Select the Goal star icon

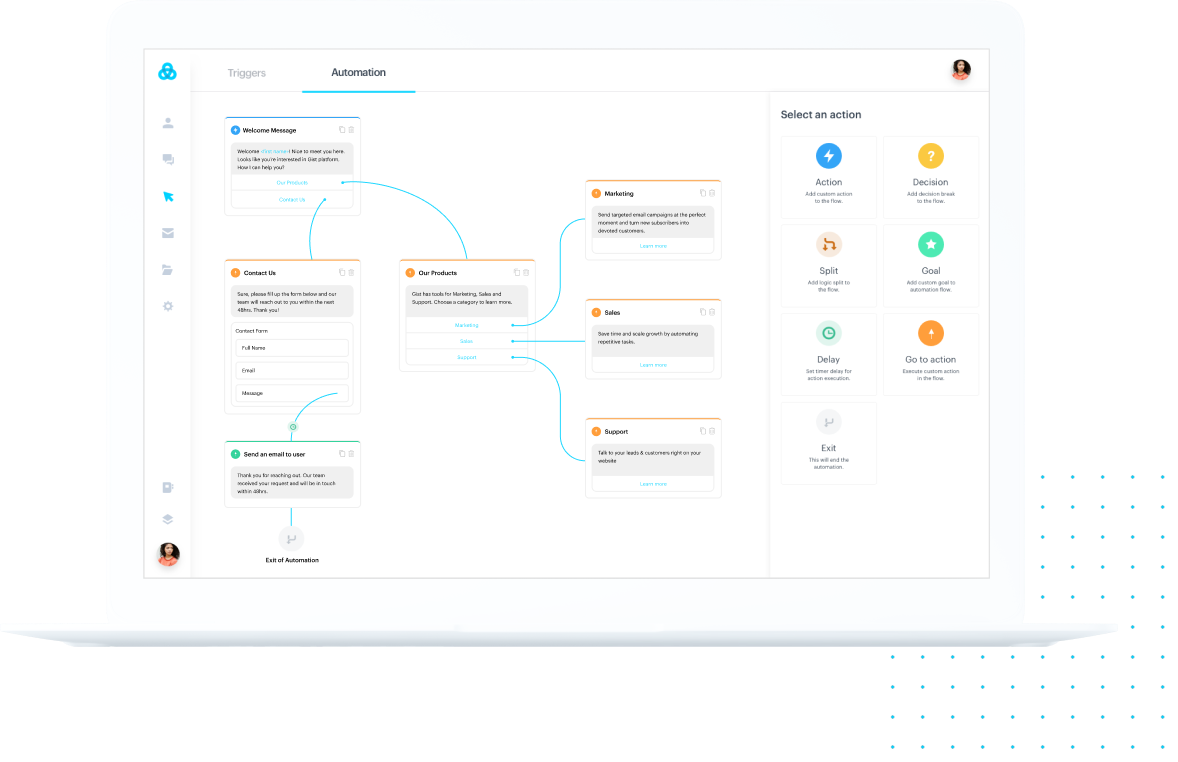pos(930,244)
